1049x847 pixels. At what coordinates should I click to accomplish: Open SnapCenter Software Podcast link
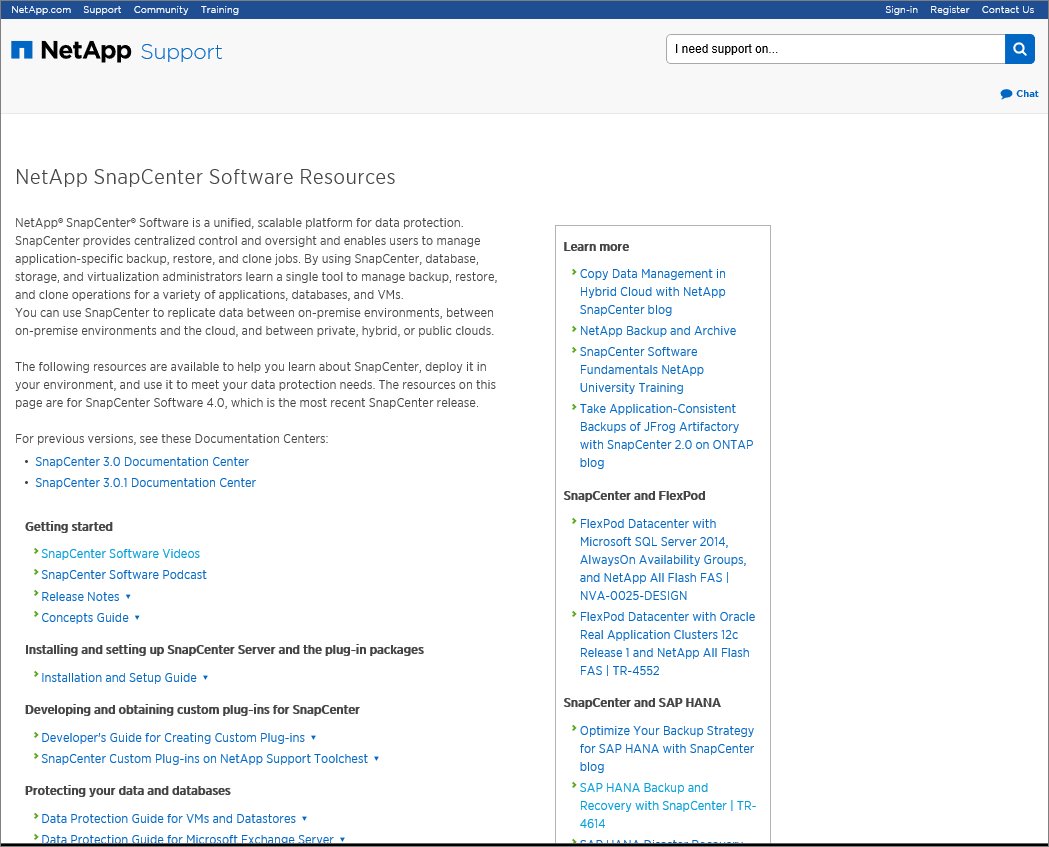124,575
